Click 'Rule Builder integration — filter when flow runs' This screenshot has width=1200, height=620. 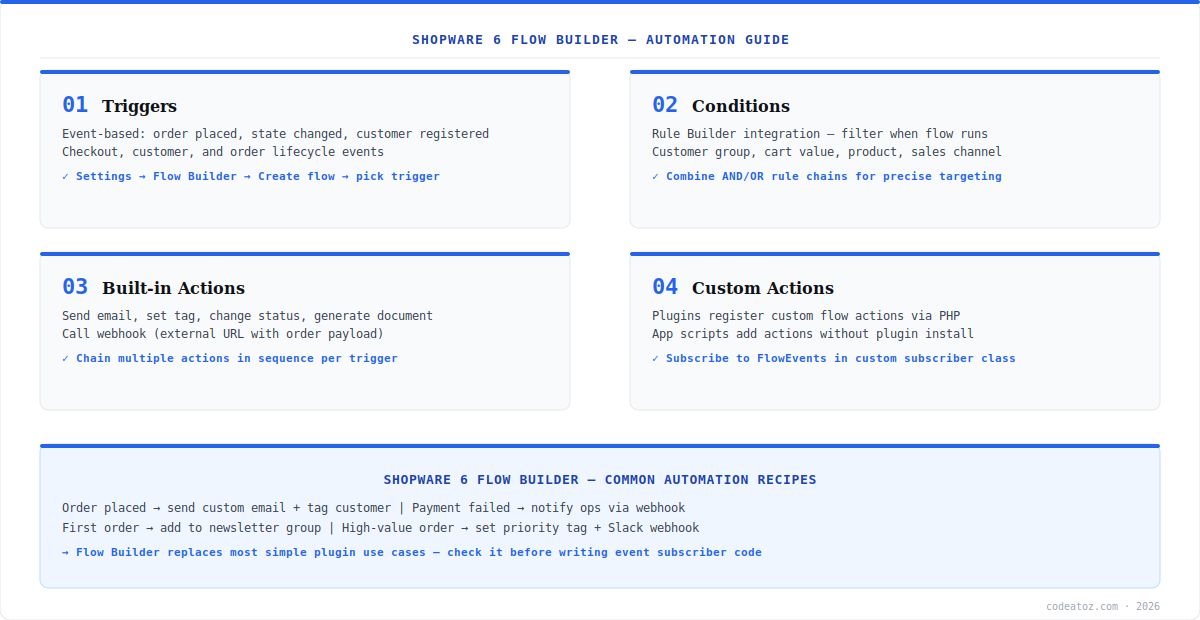tap(820, 134)
